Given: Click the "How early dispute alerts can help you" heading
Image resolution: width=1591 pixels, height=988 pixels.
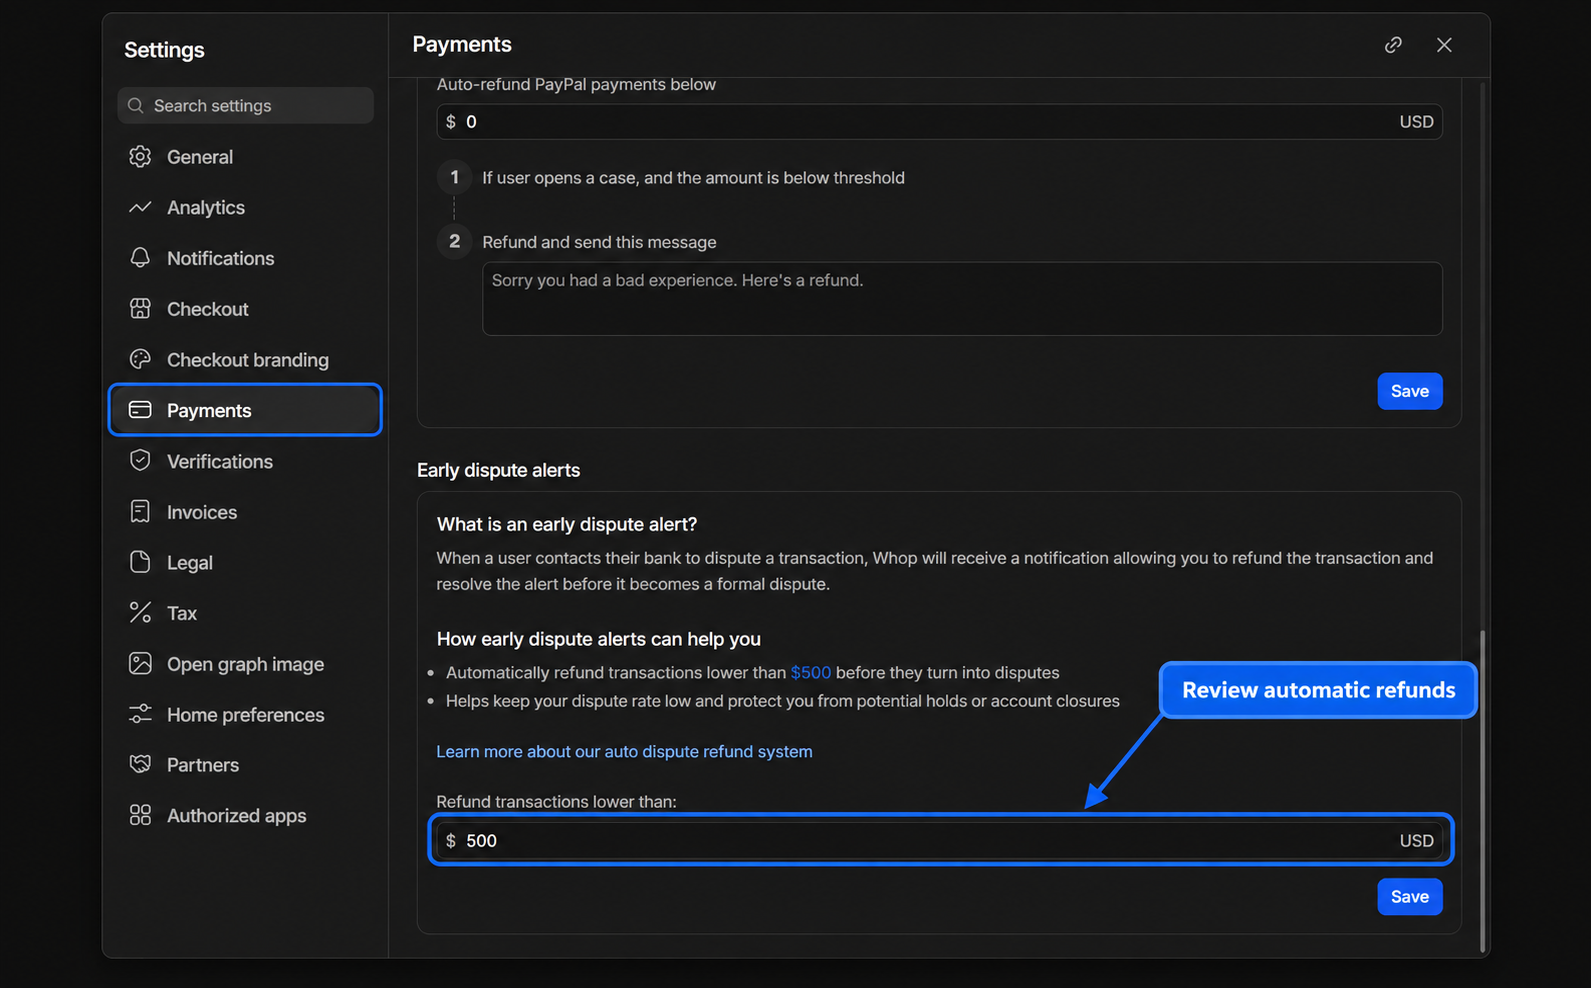Looking at the screenshot, I should point(598,639).
